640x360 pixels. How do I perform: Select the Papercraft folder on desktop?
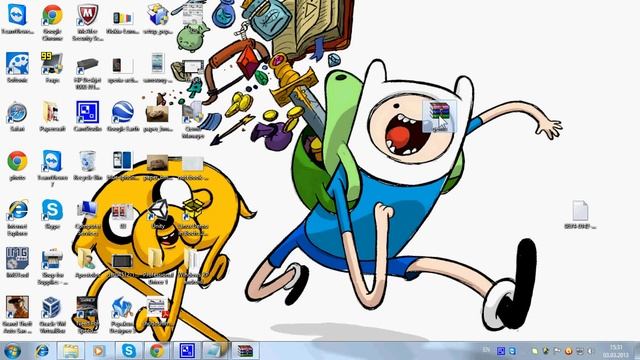click(x=52, y=112)
